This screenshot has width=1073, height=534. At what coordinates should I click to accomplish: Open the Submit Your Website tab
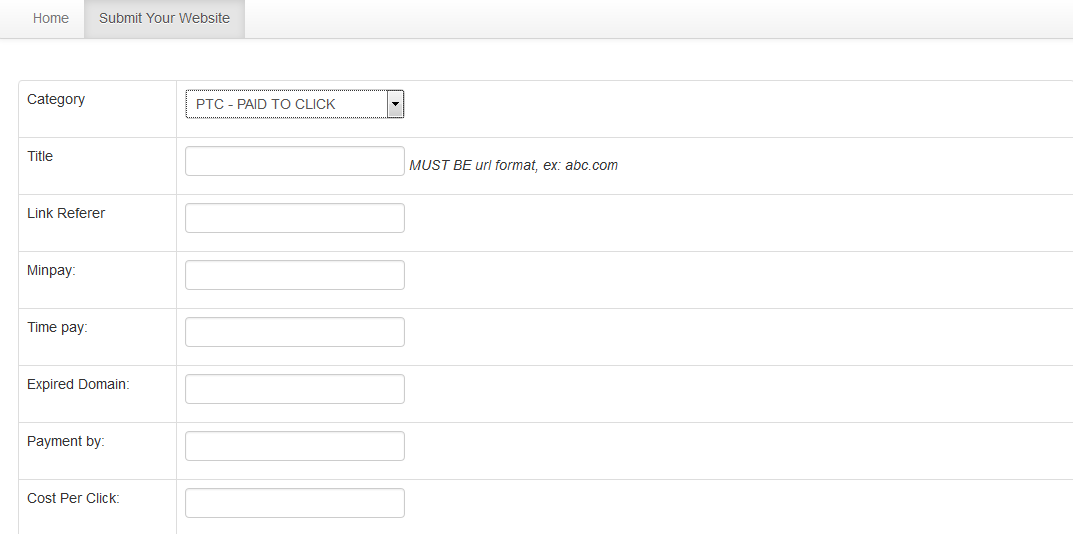click(164, 18)
